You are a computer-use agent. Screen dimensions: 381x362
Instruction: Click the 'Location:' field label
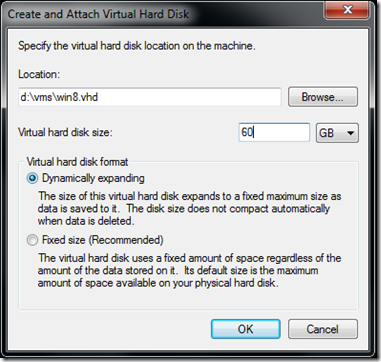click(39, 74)
